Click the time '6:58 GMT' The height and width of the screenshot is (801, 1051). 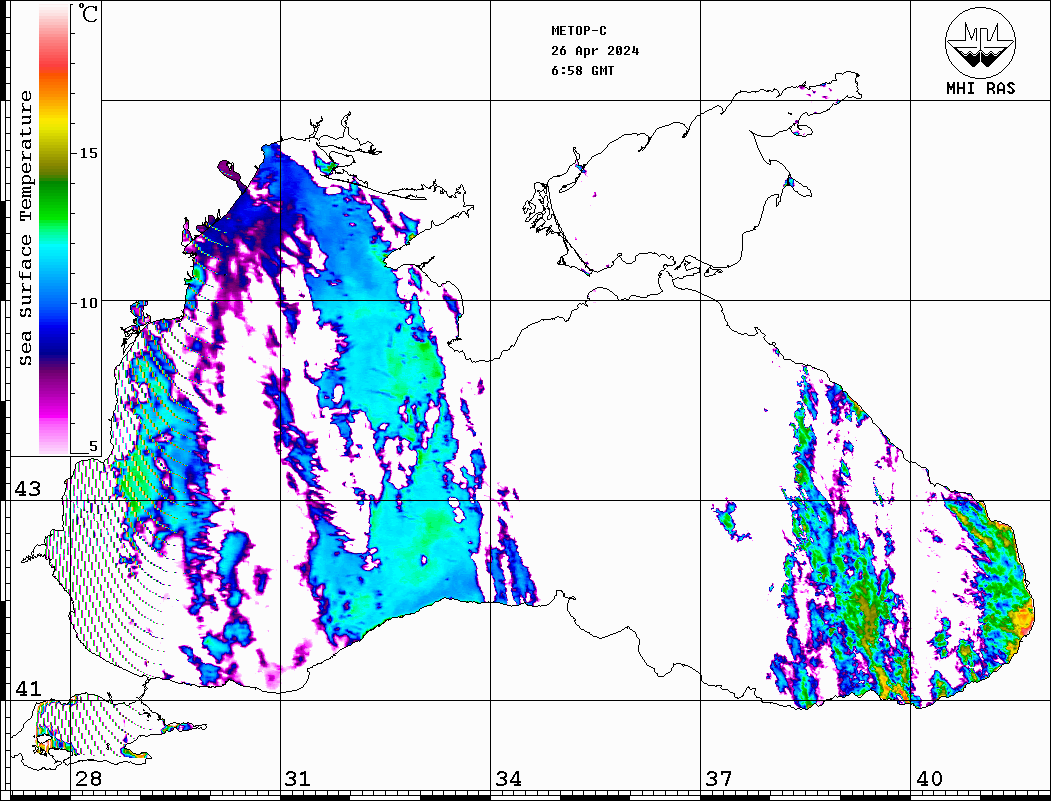[x=583, y=71]
